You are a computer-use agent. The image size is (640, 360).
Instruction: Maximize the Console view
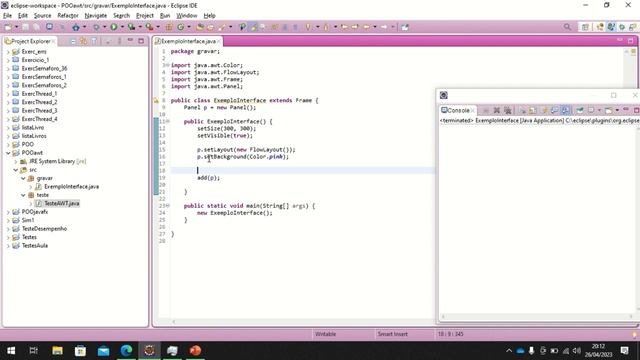[636, 110]
